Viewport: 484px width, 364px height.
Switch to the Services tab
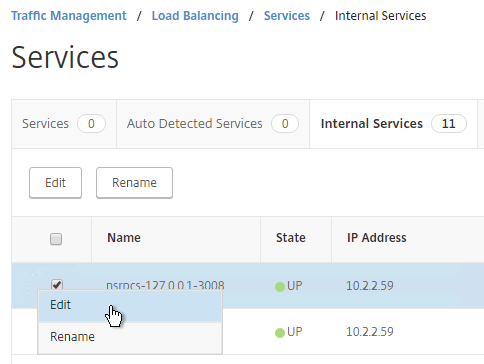[x=64, y=124]
